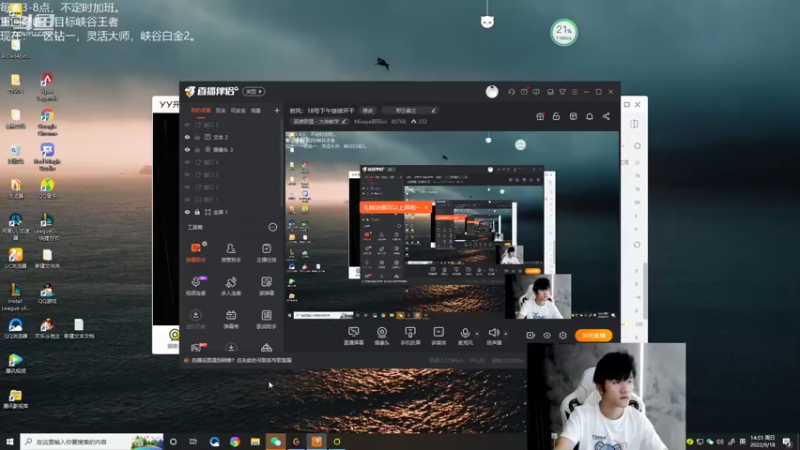Open the 弹幕秀 tool
The height and width of the screenshot is (450, 800).
coord(231,319)
